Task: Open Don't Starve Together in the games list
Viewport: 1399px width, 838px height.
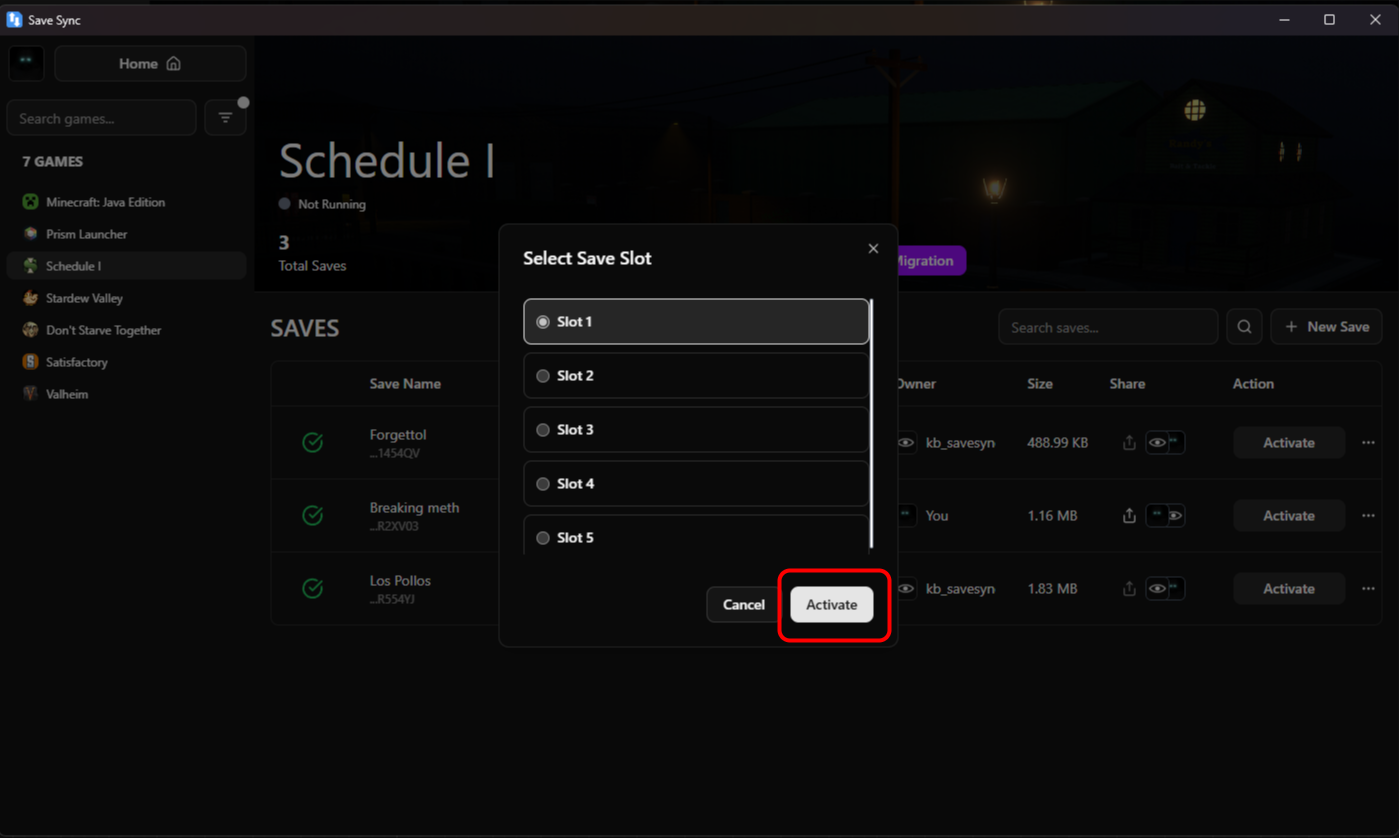Action: click(126, 330)
